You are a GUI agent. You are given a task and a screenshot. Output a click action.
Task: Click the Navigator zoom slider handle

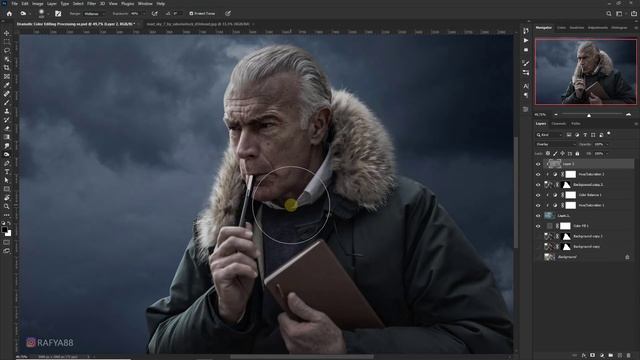pyautogui.click(x=589, y=116)
